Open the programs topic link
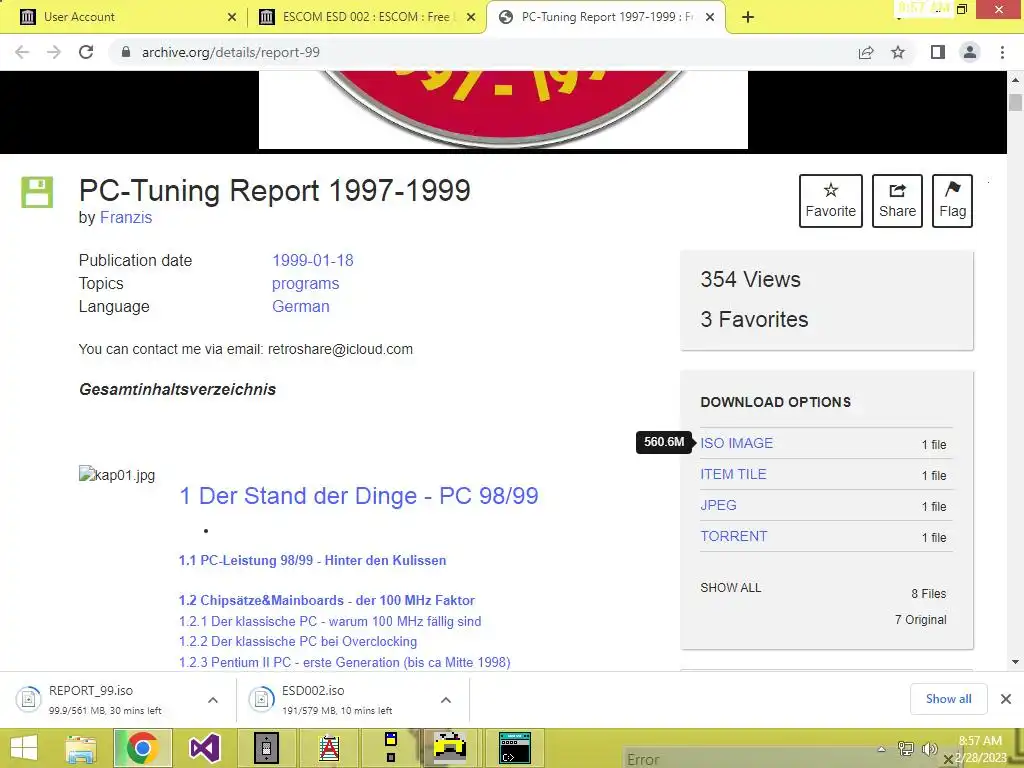Image resolution: width=1024 pixels, height=768 pixels. click(306, 283)
